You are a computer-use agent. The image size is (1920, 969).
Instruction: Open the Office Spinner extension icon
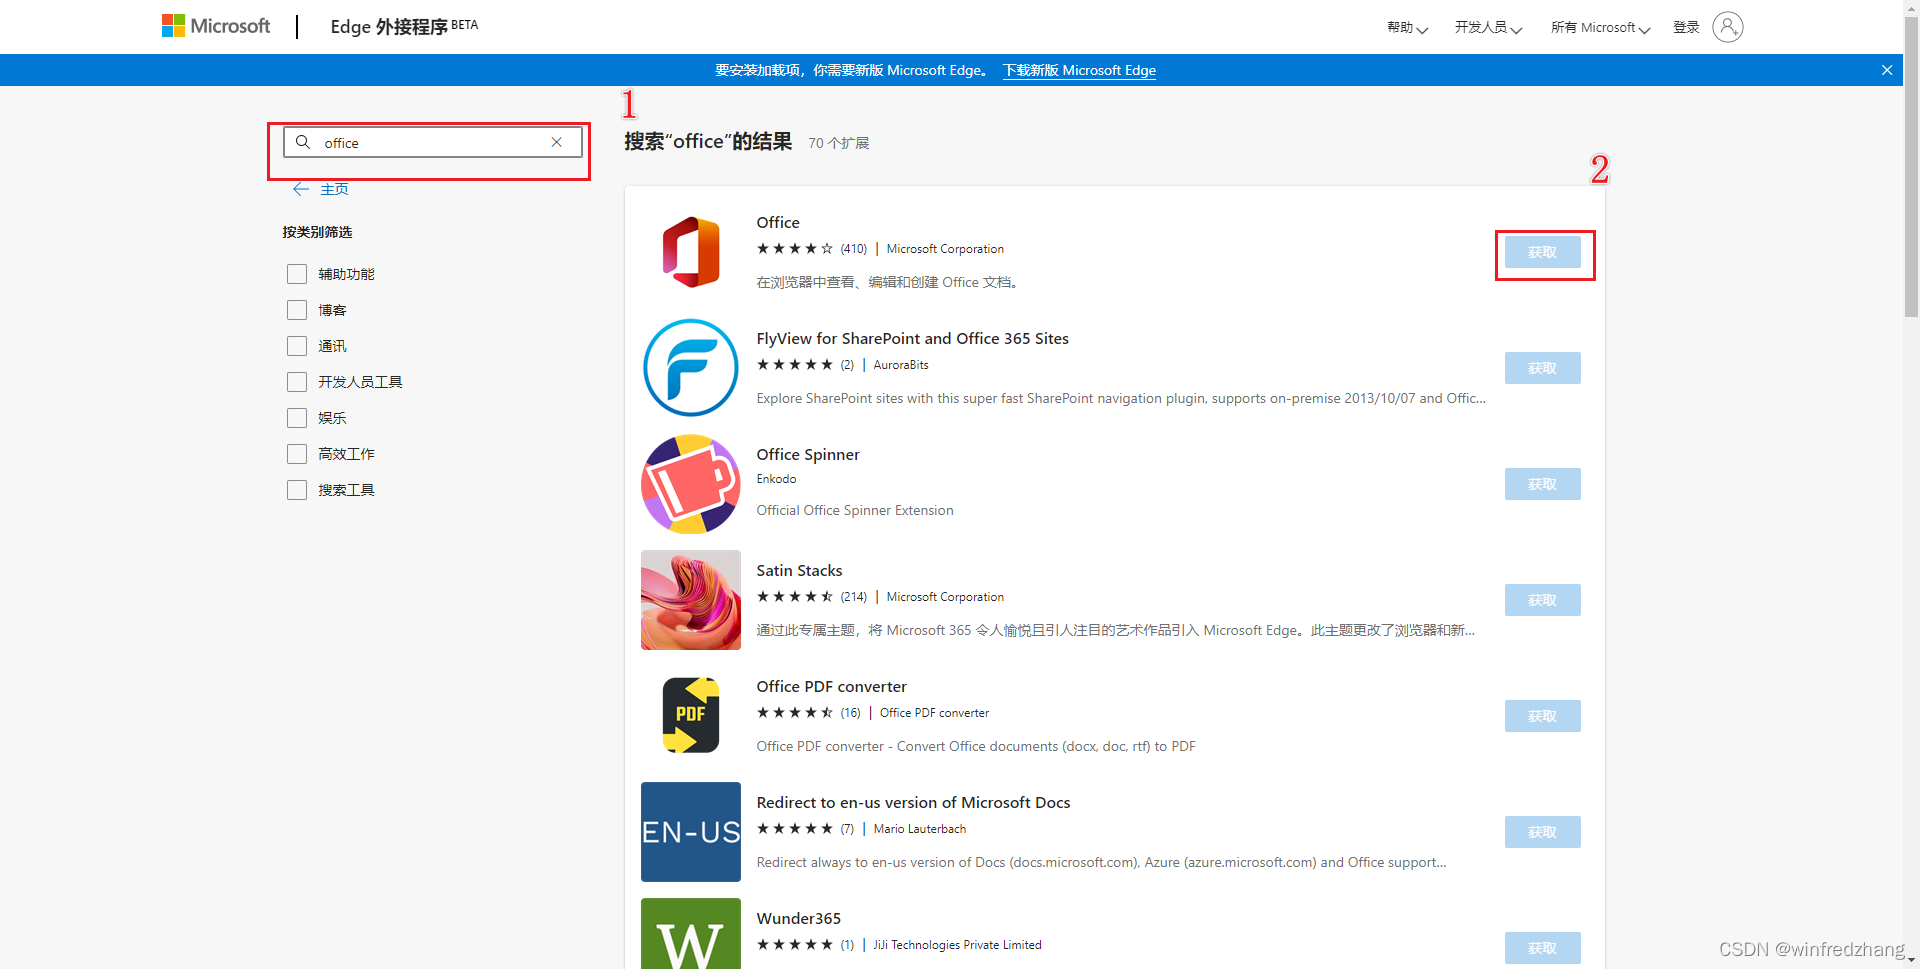pos(691,484)
